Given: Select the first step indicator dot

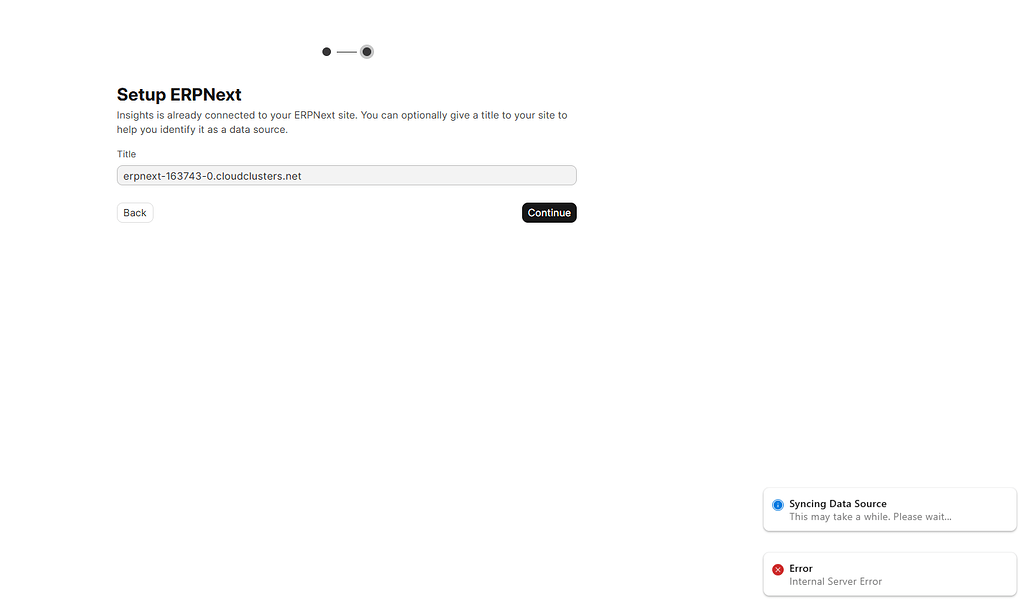Looking at the screenshot, I should click(x=326, y=51).
